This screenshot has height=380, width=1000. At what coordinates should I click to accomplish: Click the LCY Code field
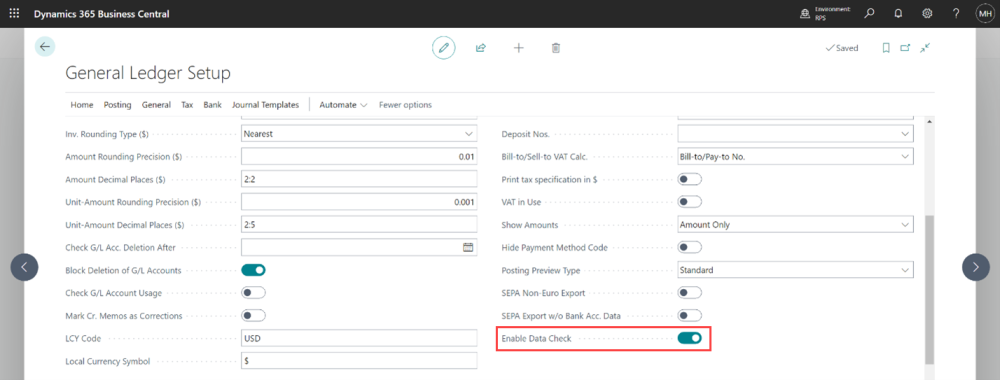[x=359, y=339]
